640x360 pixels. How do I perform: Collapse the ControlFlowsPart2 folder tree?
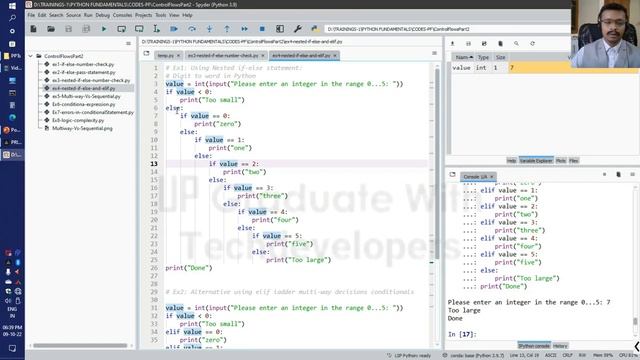point(31,56)
